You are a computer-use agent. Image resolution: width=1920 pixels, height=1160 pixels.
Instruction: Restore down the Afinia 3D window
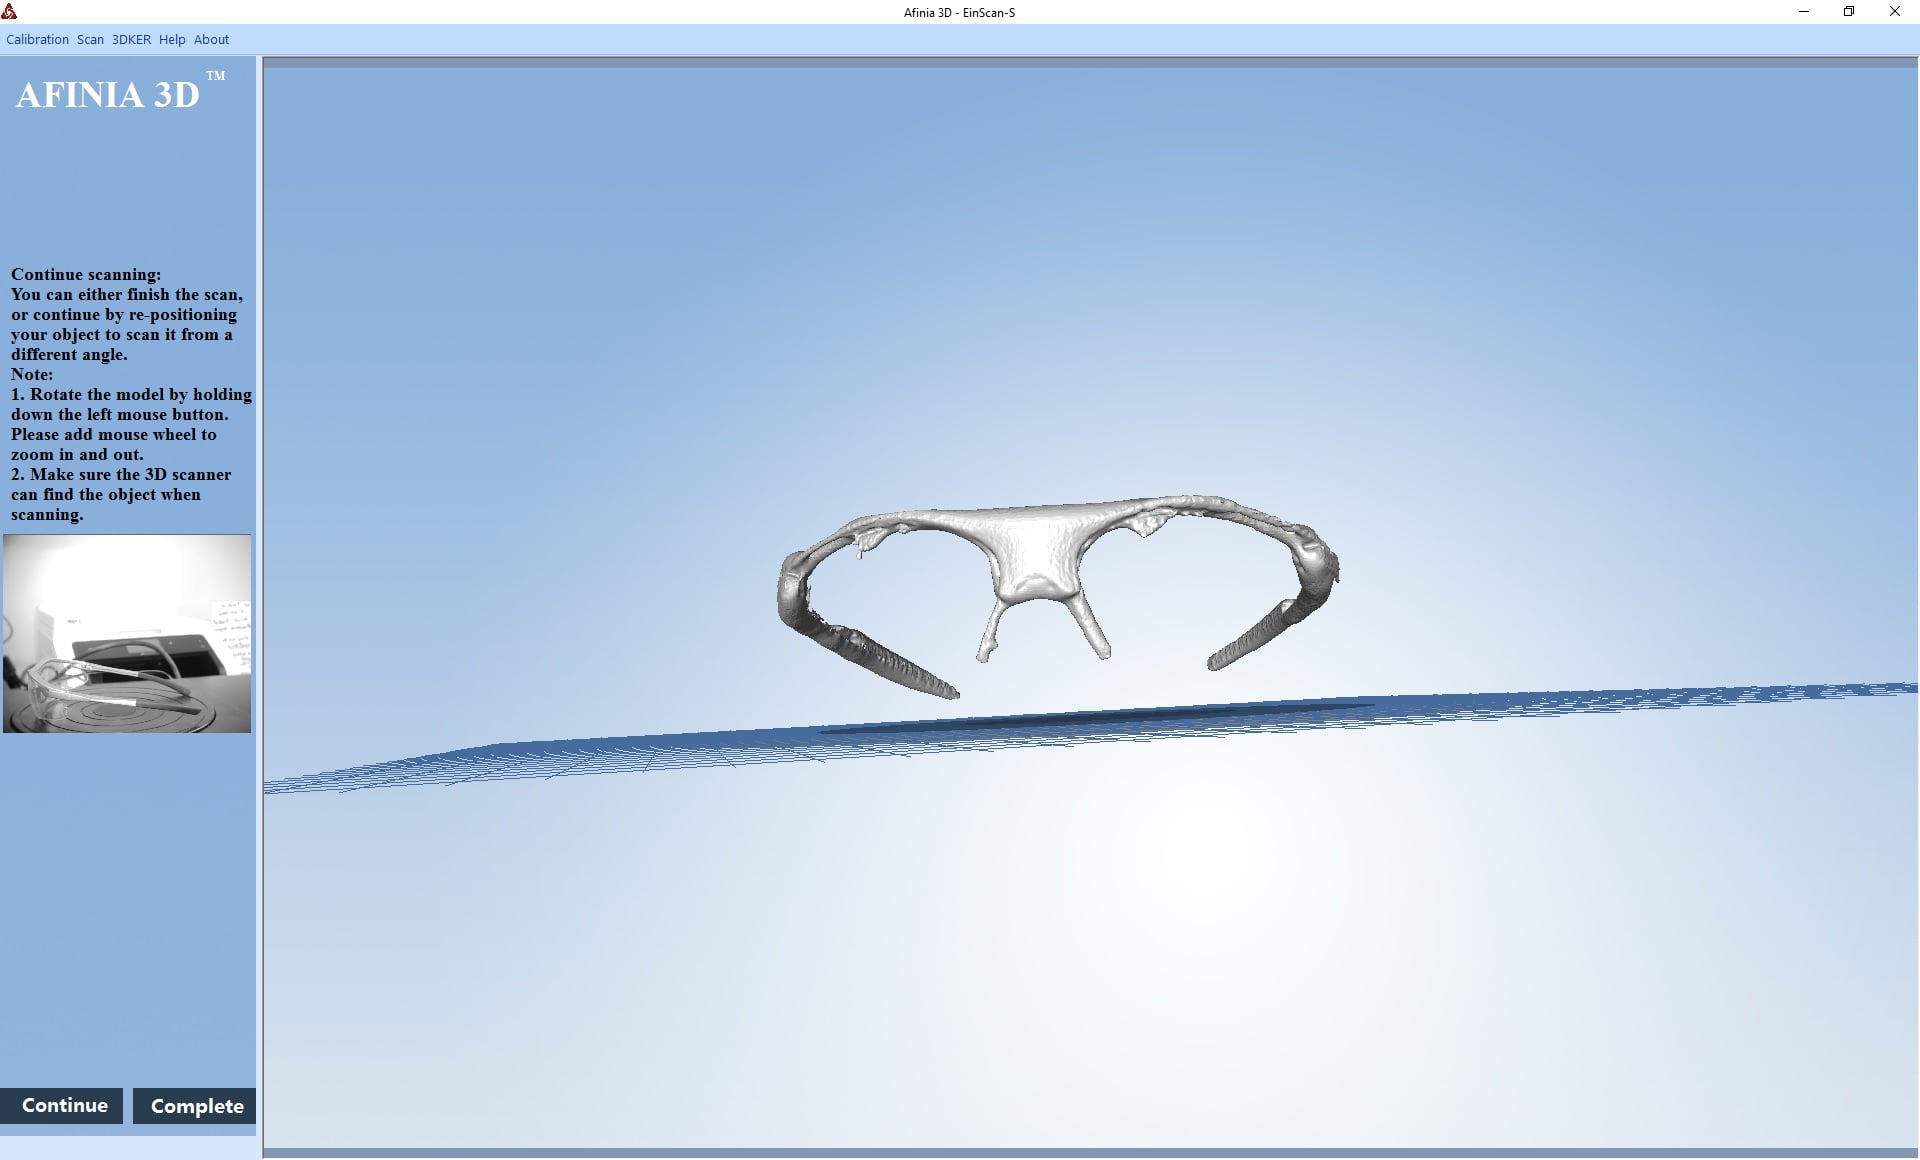[1849, 12]
